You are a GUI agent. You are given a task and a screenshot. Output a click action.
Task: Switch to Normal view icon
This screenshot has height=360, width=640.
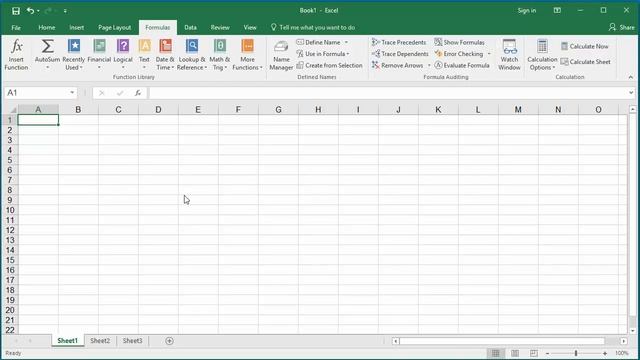pyautogui.click(x=496, y=353)
